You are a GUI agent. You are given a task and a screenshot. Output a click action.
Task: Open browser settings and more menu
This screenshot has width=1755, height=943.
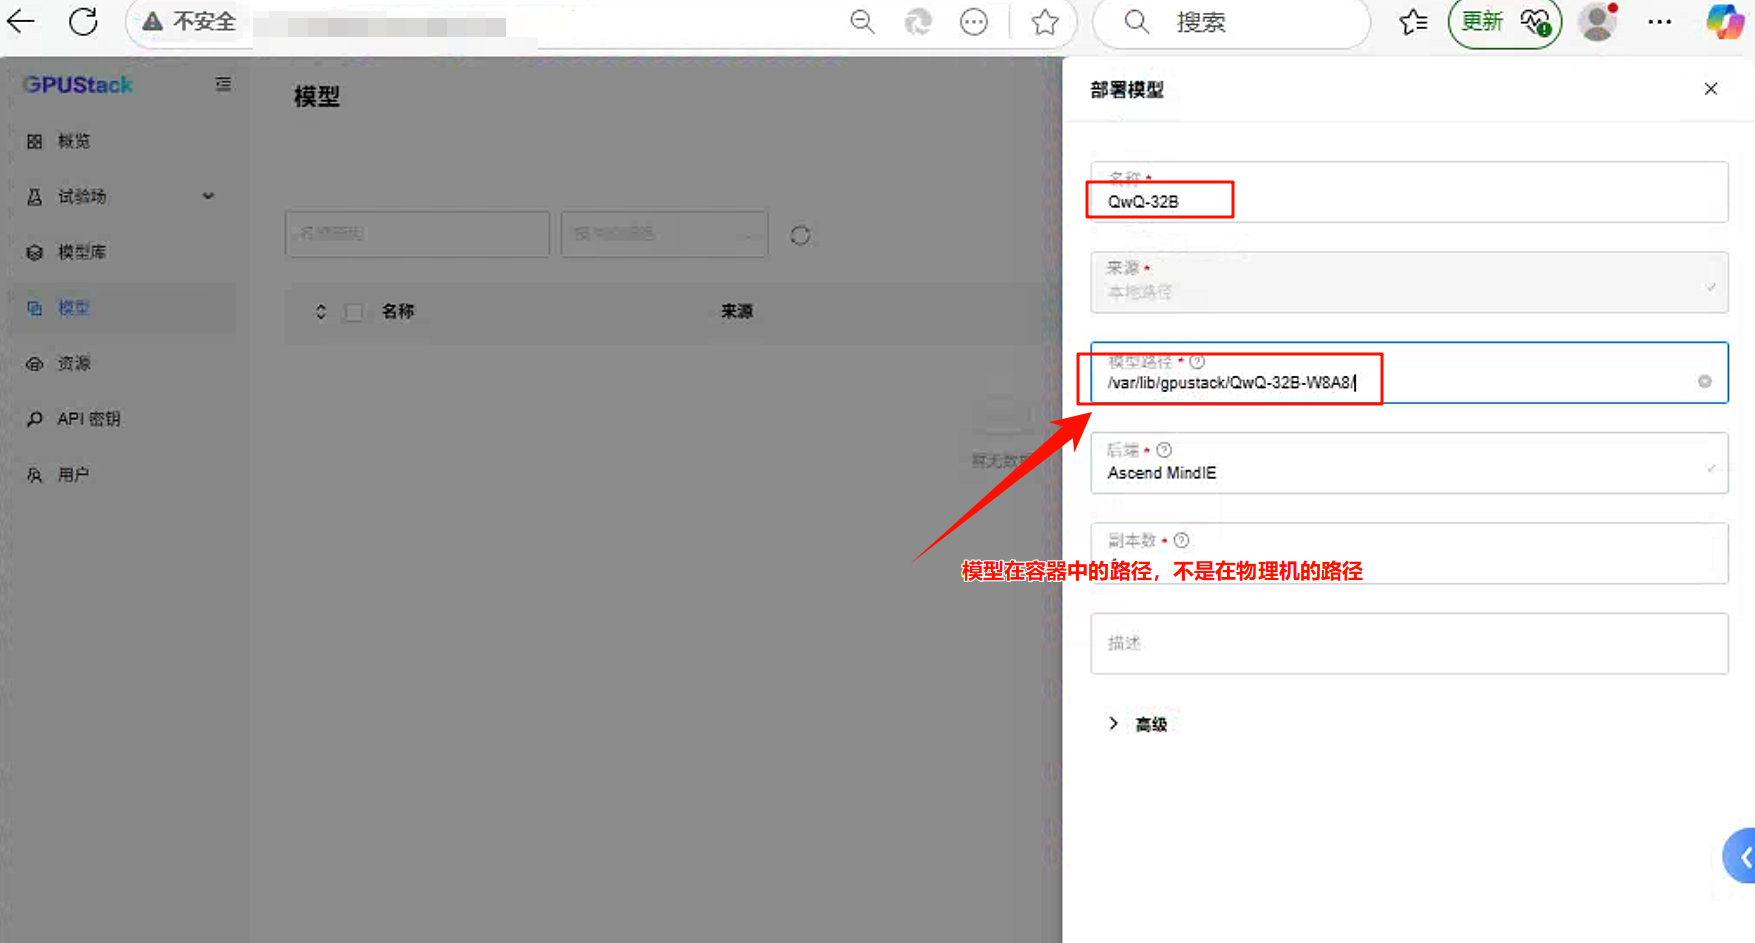[x=1659, y=21]
